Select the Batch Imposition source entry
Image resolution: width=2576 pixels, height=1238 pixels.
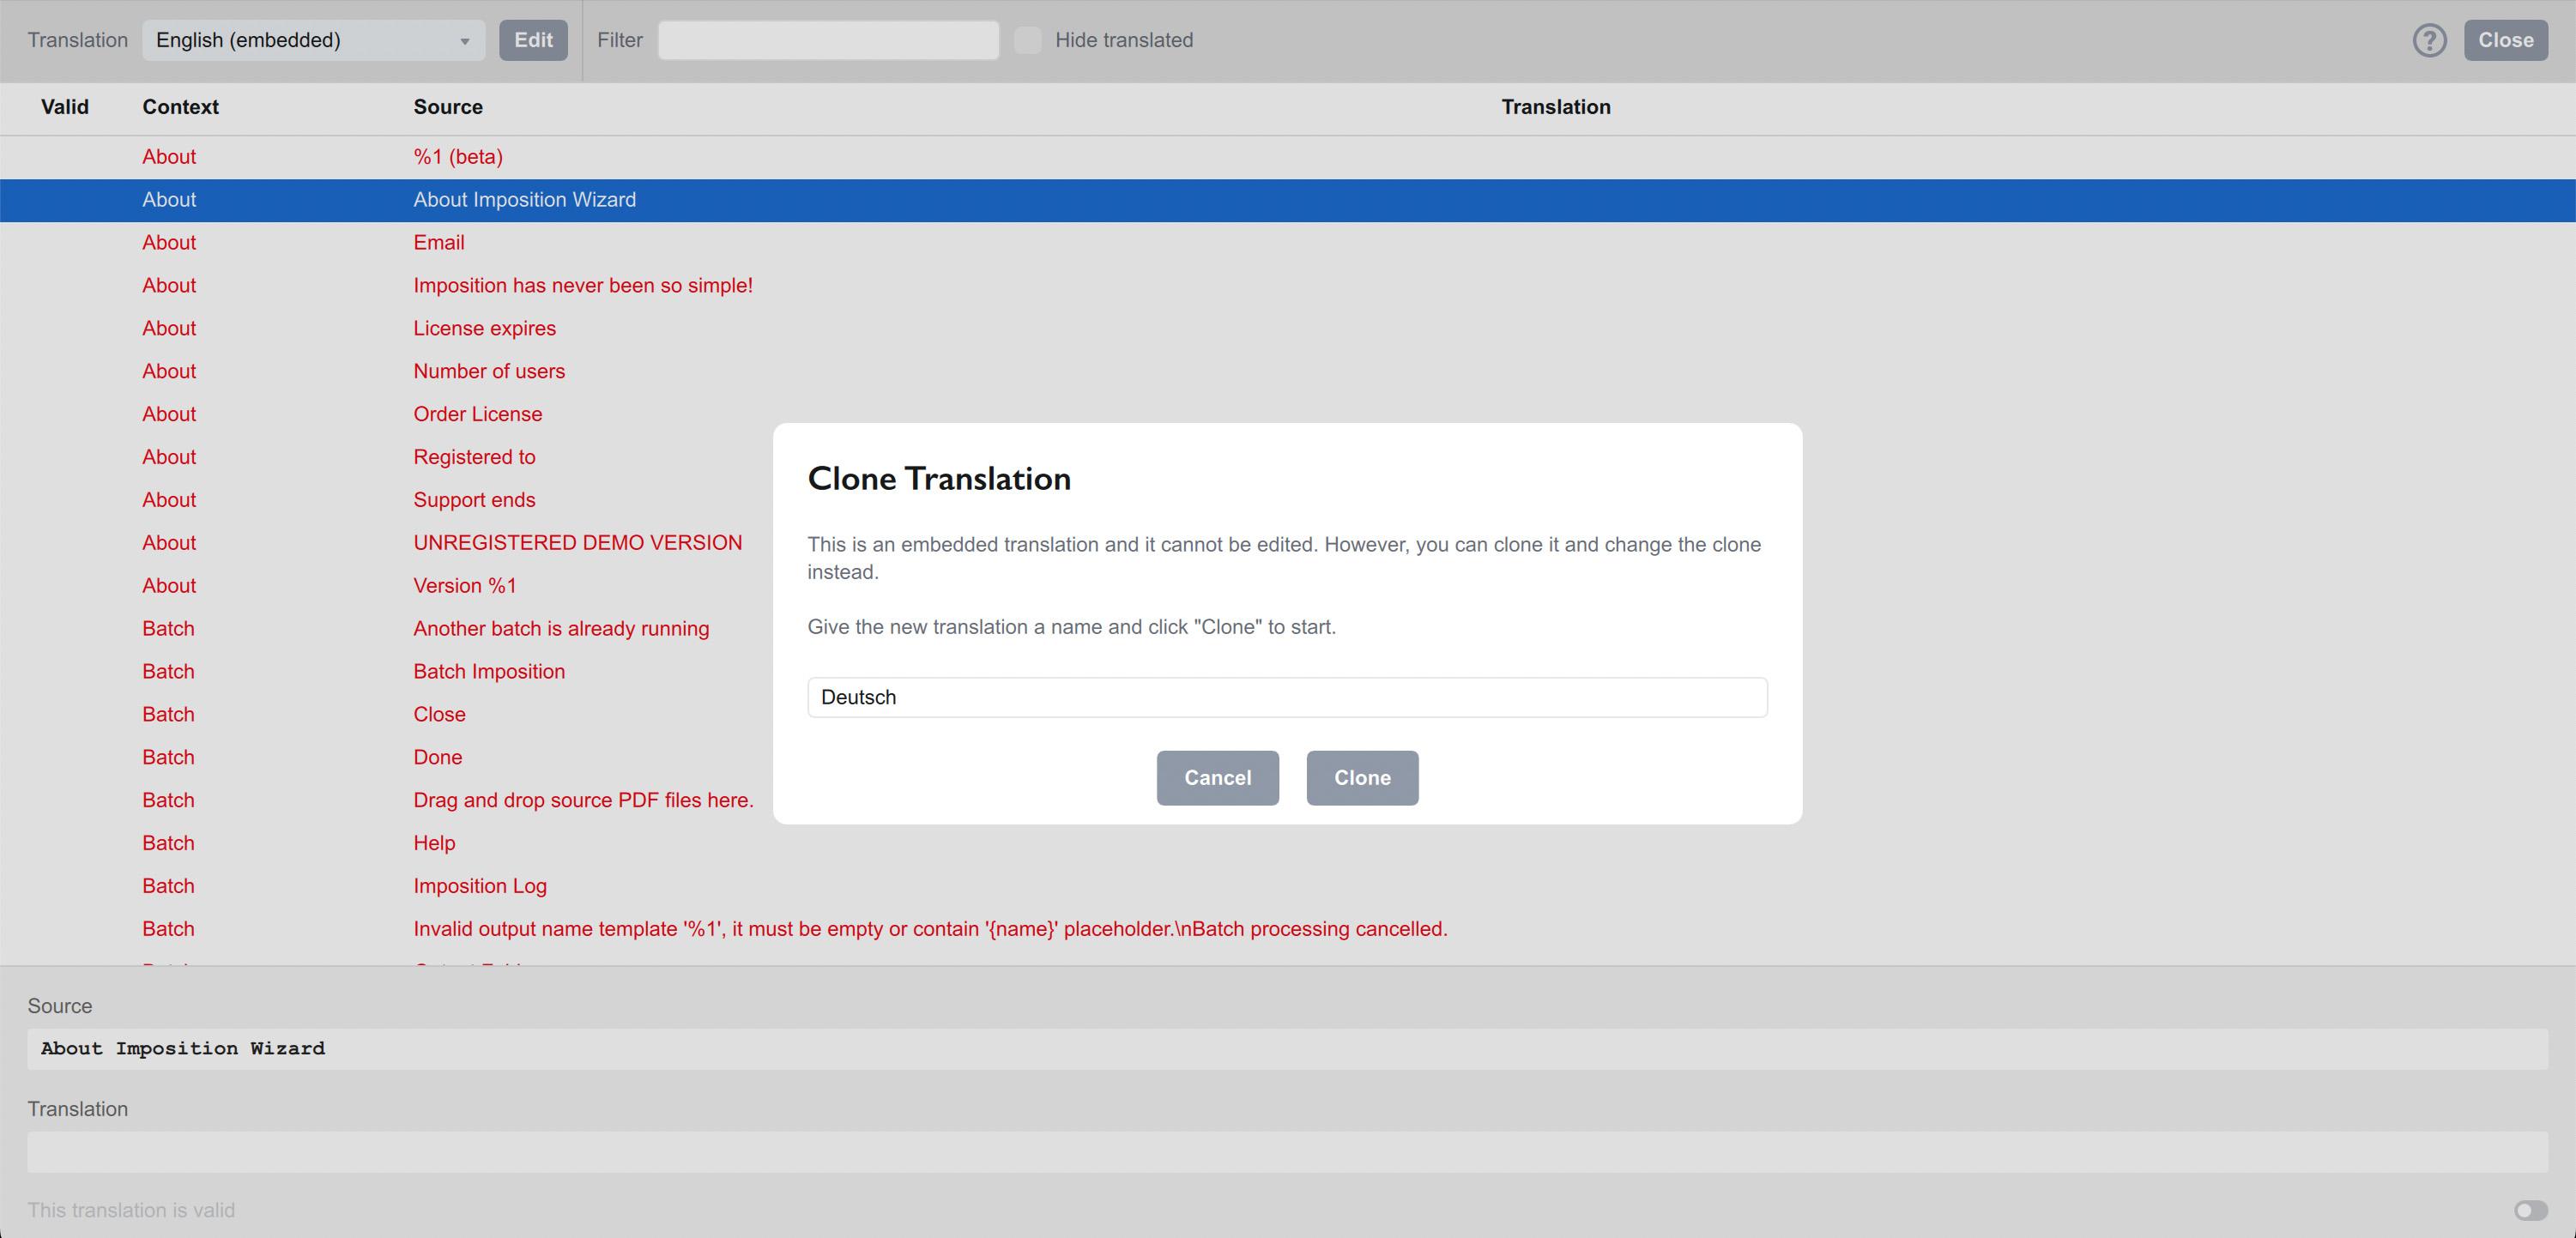[489, 671]
